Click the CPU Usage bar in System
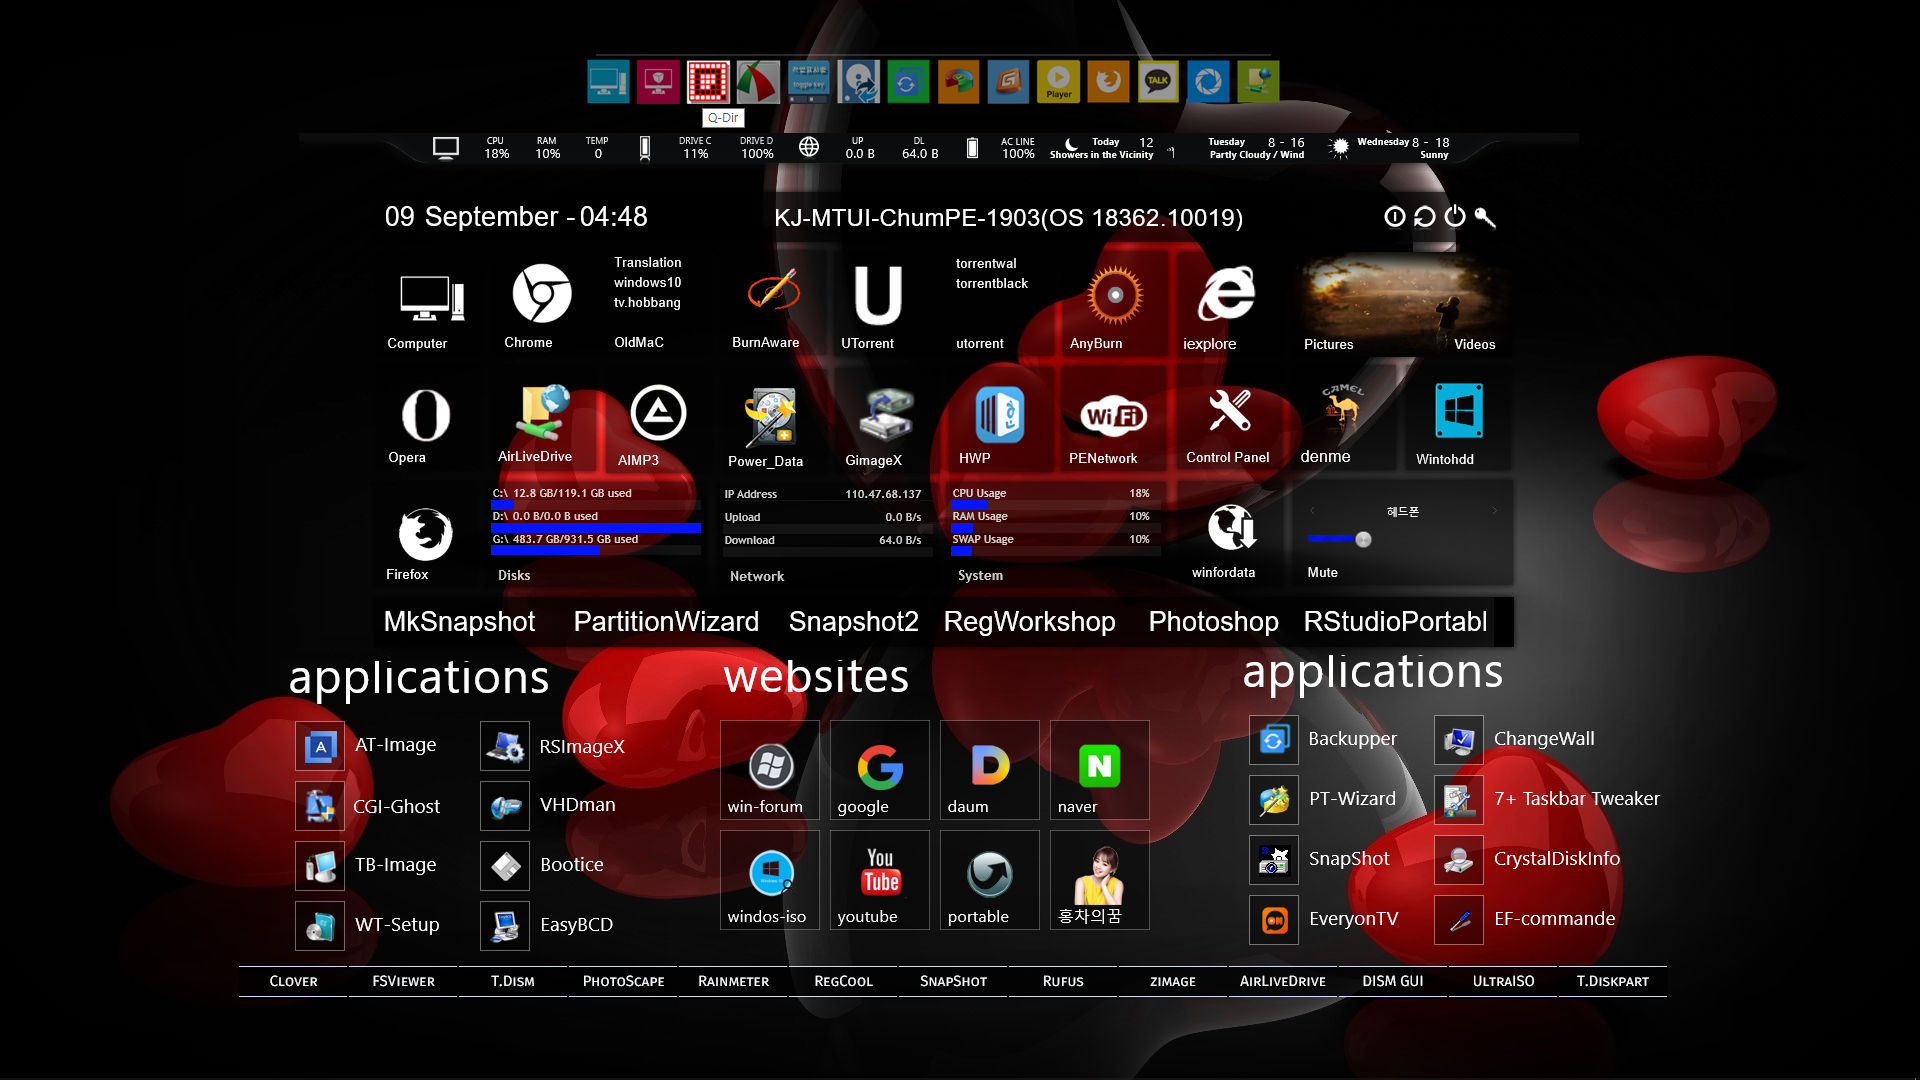The image size is (1920, 1080). pos(1055,504)
